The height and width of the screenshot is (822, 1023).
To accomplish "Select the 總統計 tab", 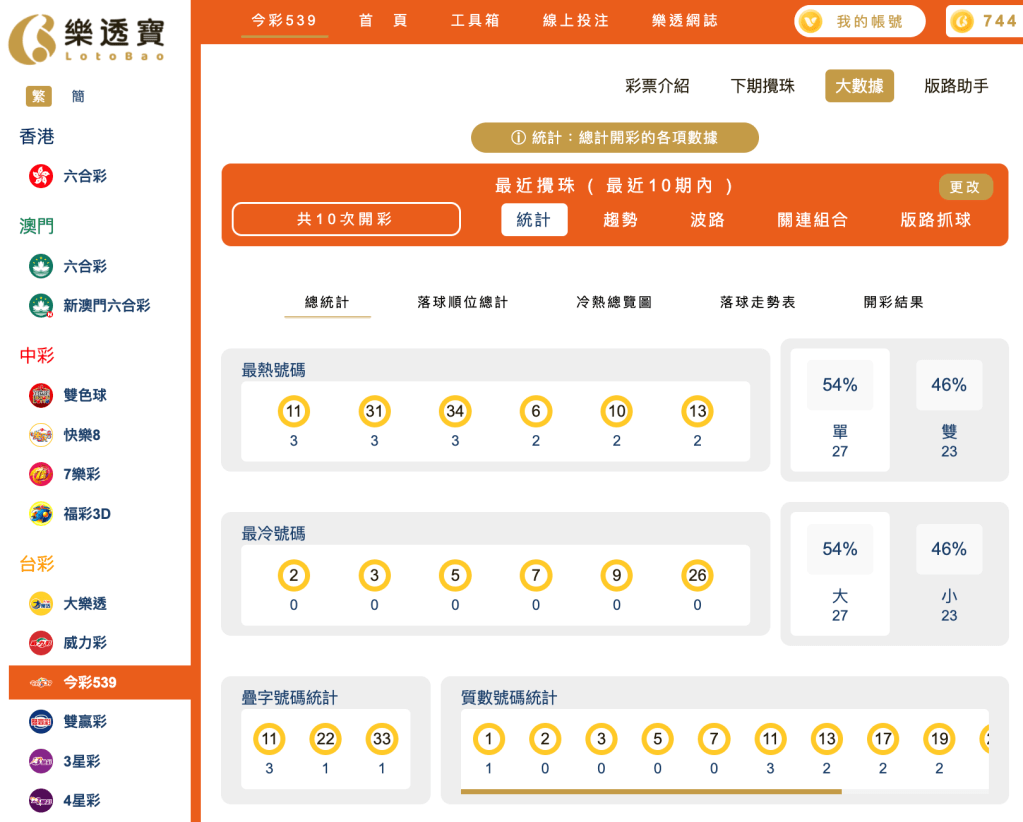I will 328,303.
